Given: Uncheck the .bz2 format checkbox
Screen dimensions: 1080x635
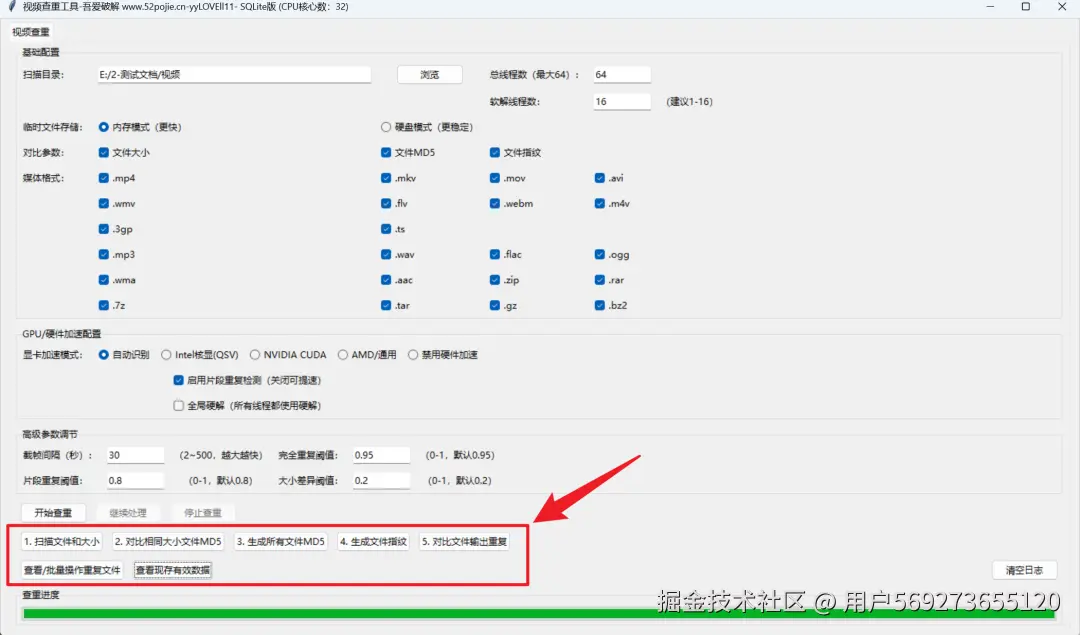Looking at the screenshot, I should 599,305.
